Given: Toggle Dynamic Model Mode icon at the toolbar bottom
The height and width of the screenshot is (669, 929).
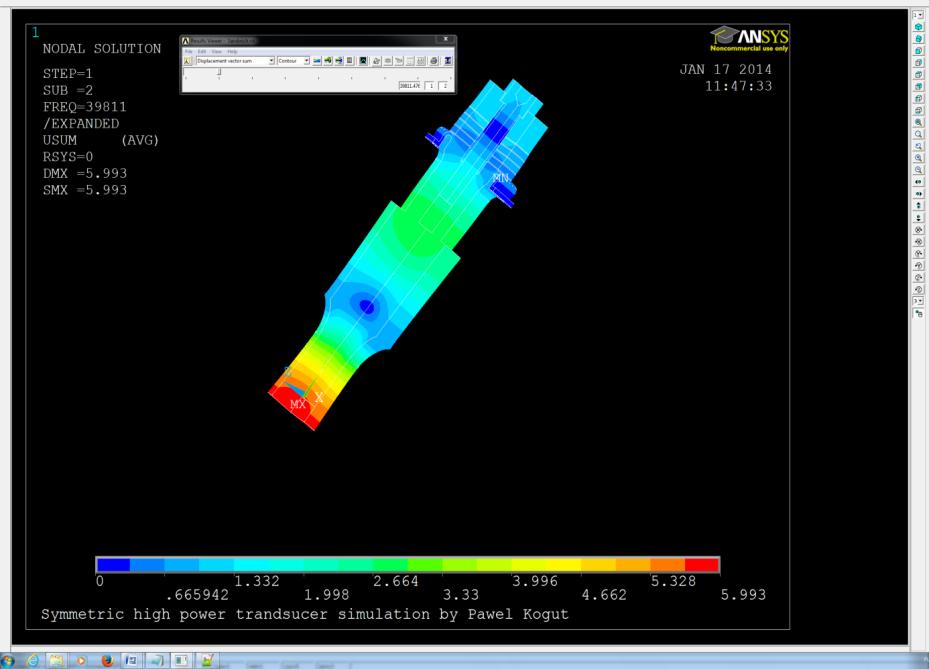Looking at the screenshot, I should click(x=919, y=313).
